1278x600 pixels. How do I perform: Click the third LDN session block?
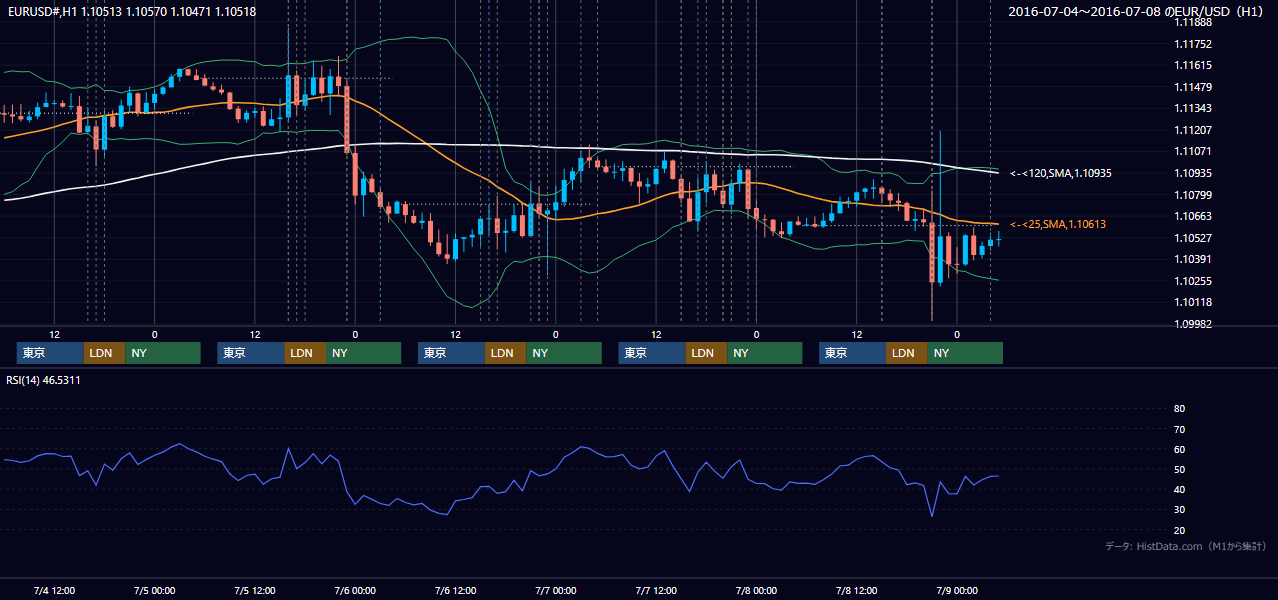click(x=505, y=353)
